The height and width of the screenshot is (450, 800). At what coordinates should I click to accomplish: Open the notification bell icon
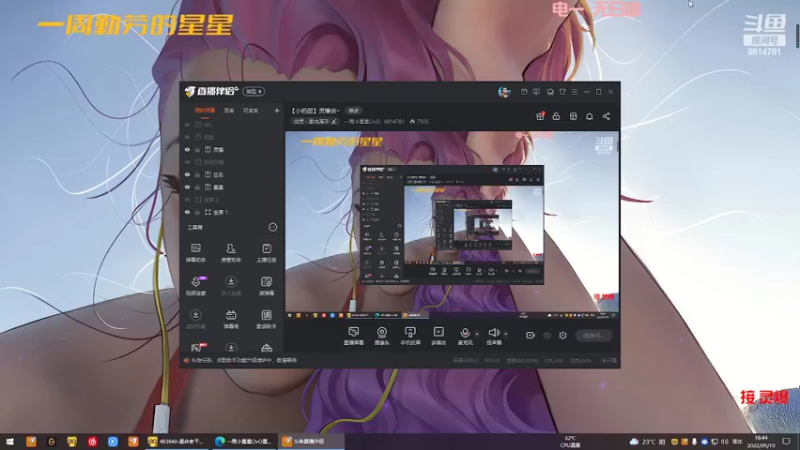[589, 116]
